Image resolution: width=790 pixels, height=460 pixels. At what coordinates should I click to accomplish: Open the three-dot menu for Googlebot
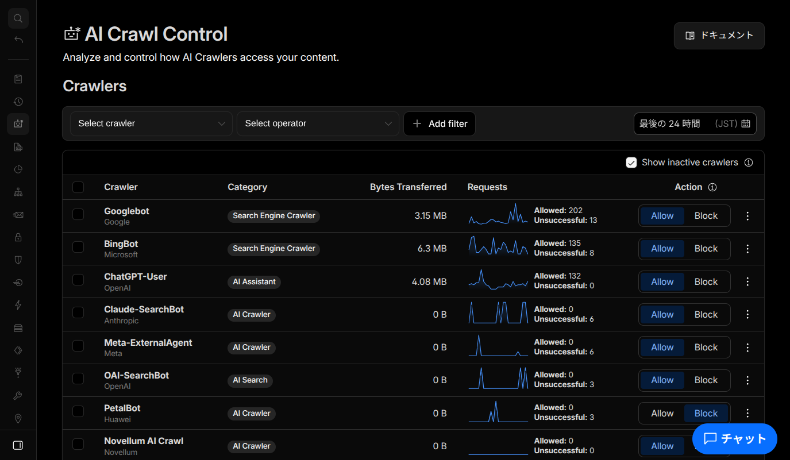point(747,216)
